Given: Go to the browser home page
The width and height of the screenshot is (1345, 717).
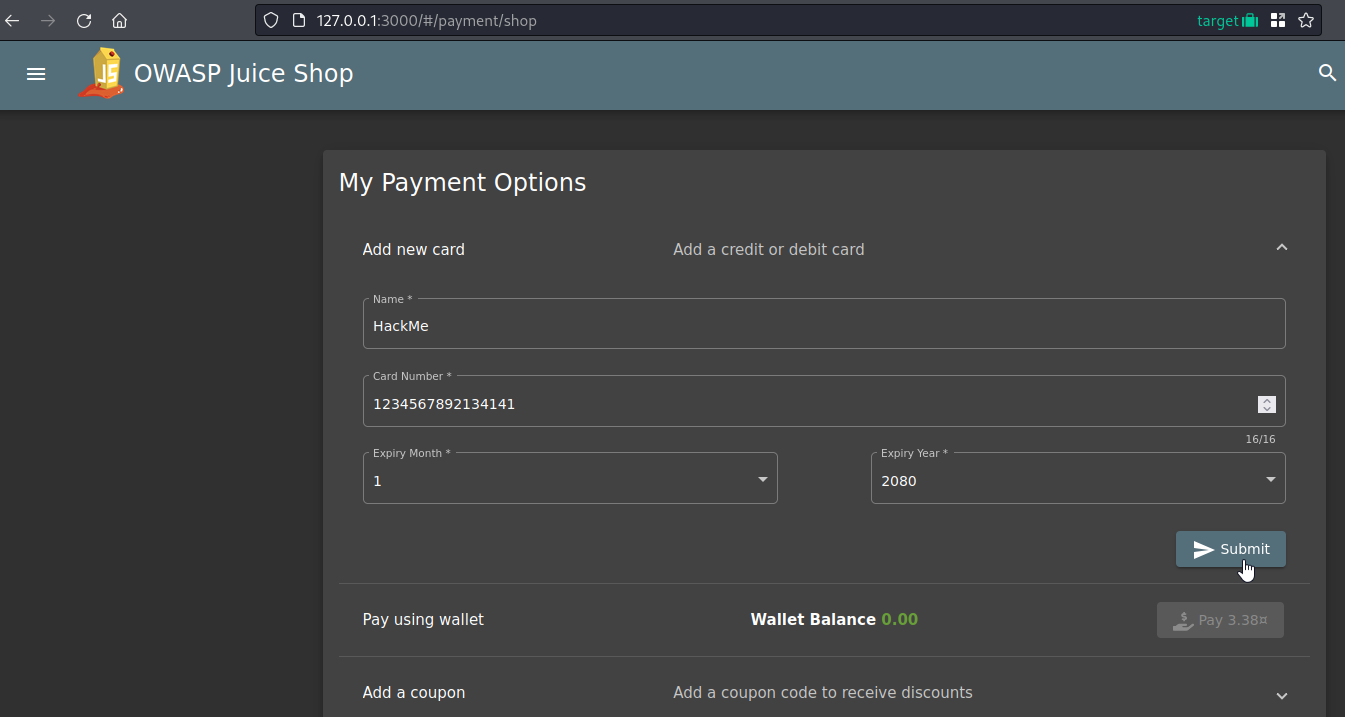Looking at the screenshot, I should pyautogui.click(x=119, y=20).
